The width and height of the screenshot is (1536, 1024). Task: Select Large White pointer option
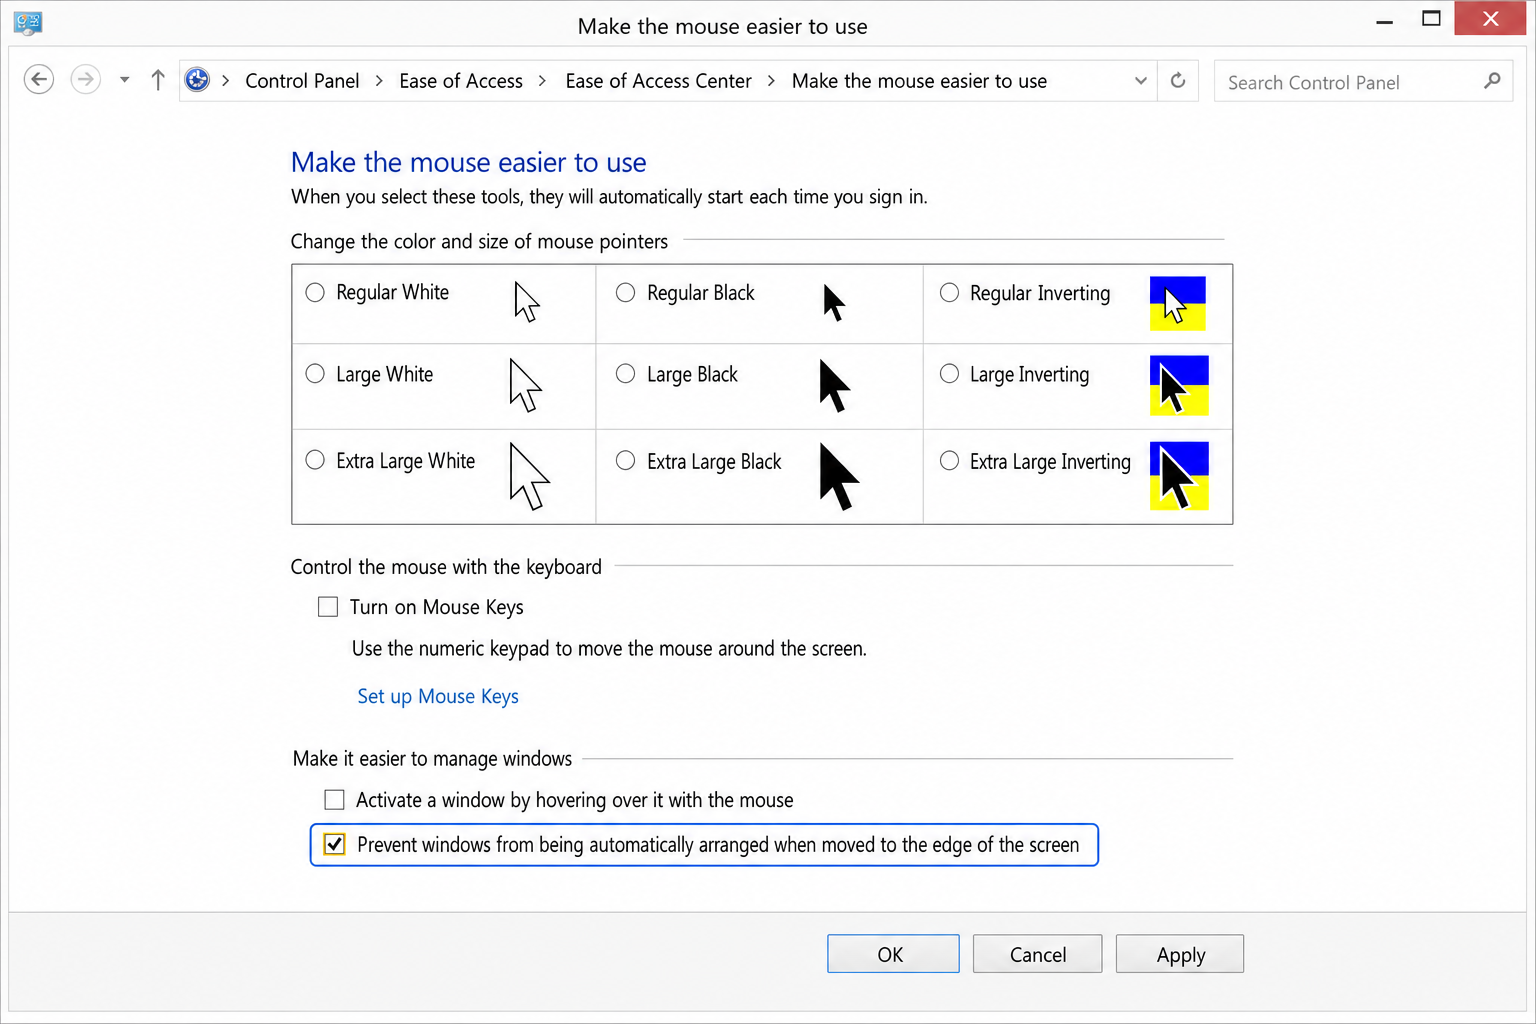click(315, 373)
